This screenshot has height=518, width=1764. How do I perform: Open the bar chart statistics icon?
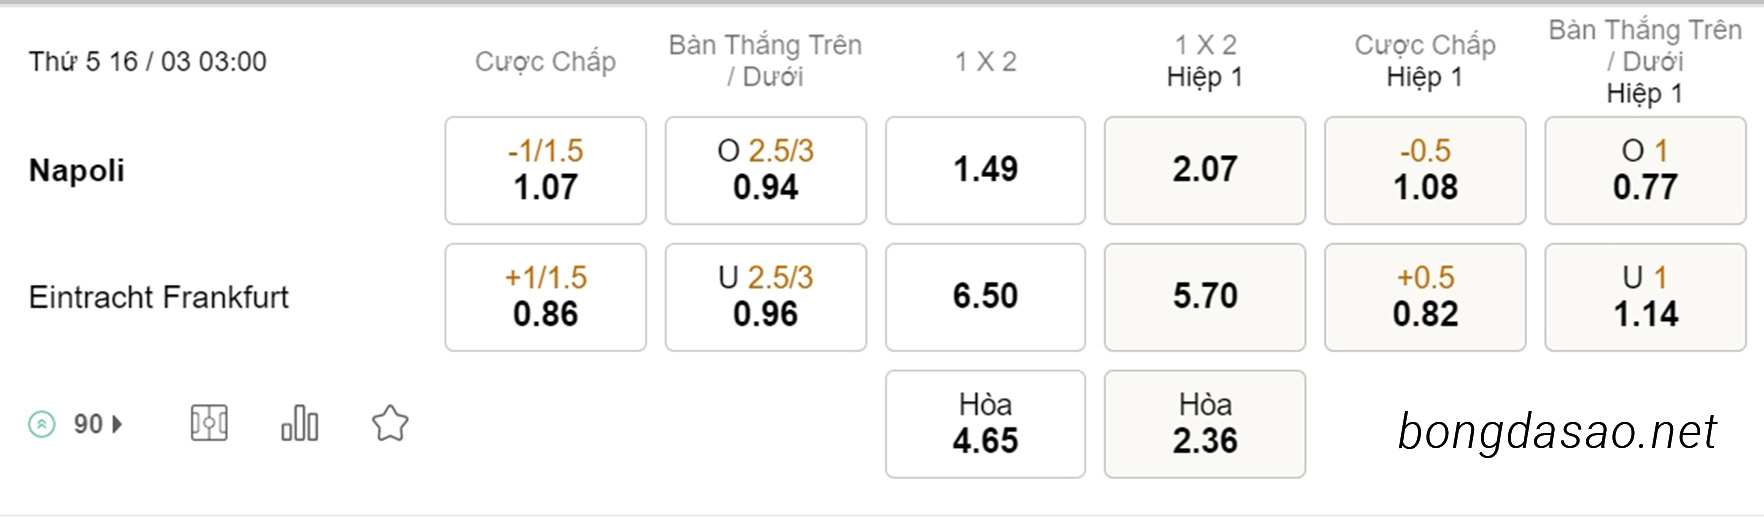coord(299,423)
